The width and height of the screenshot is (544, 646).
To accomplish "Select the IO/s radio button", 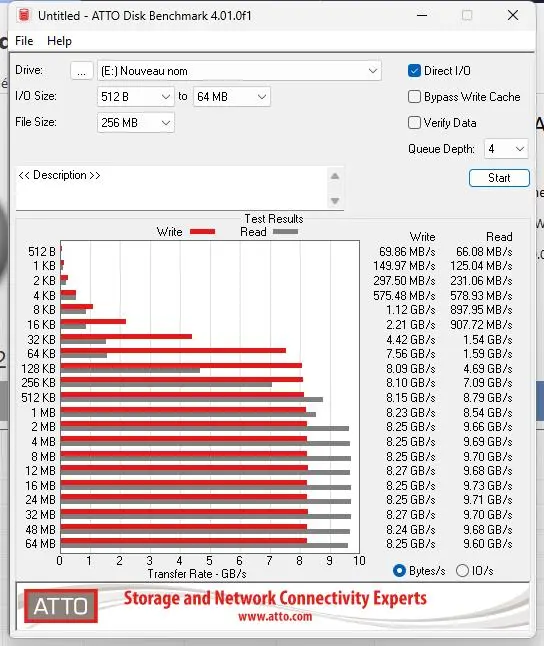I will (x=462, y=571).
